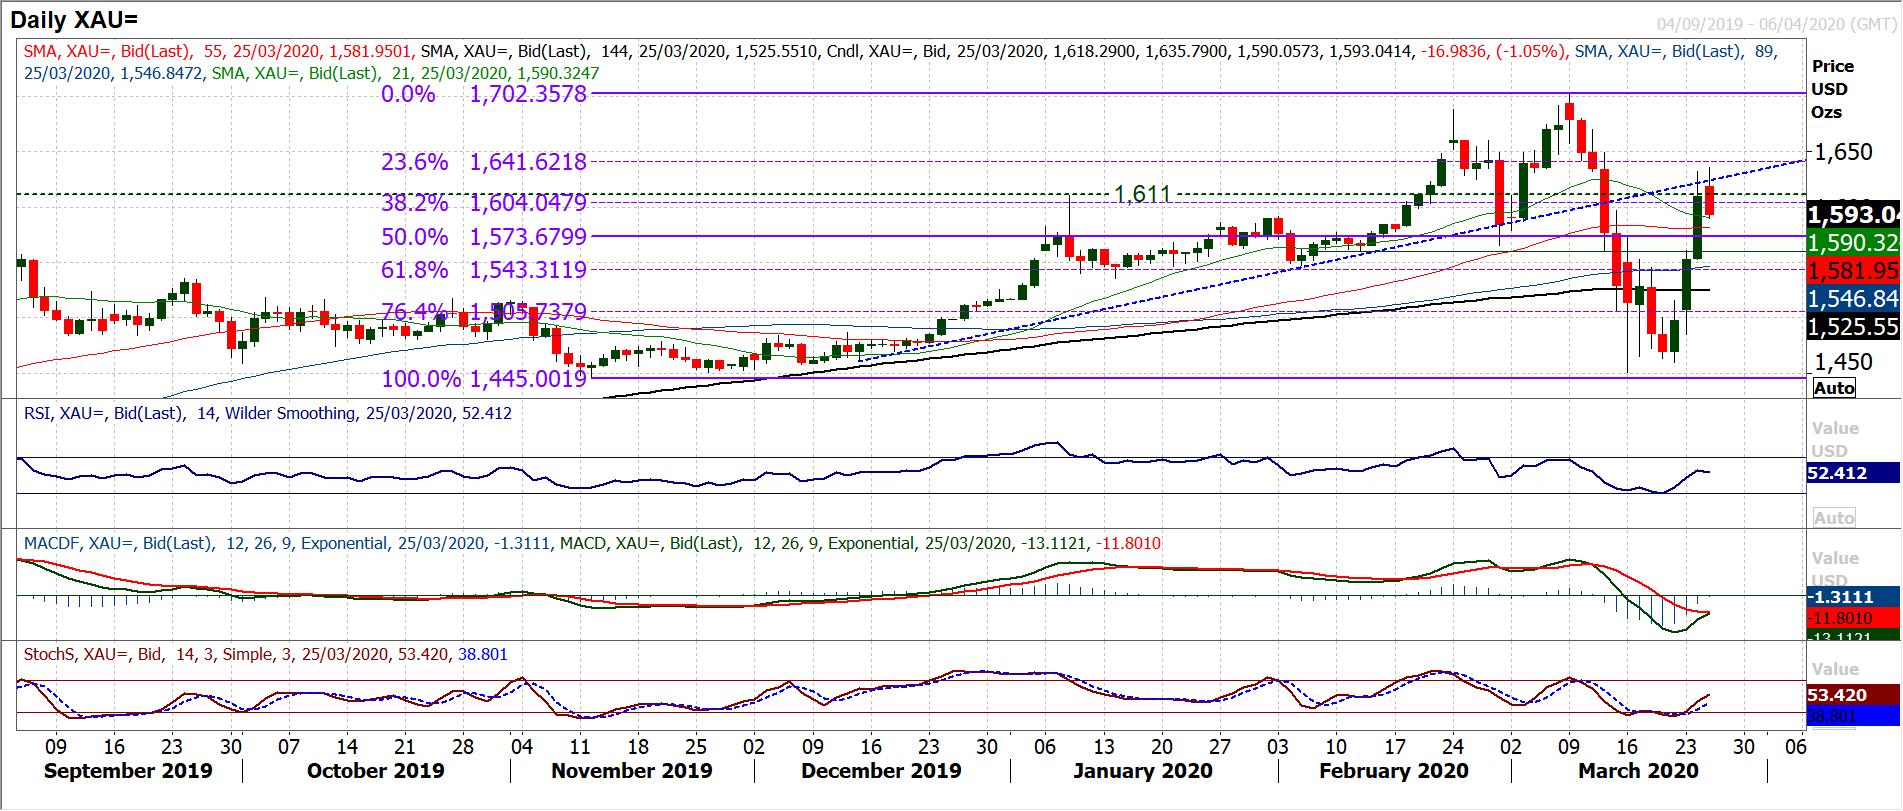Click the Price USD Ozs axis title

tap(1832, 89)
